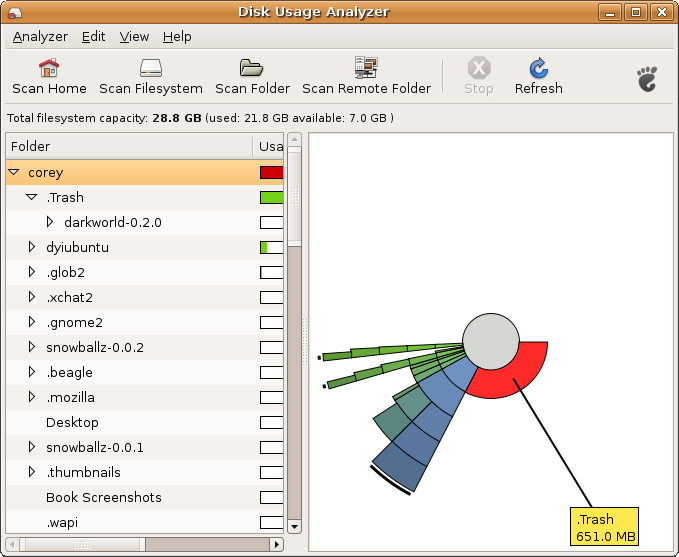The height and width of the screenshot is (557, 679).
Task: Sort by the Folder column header
Action: point(128,146)
